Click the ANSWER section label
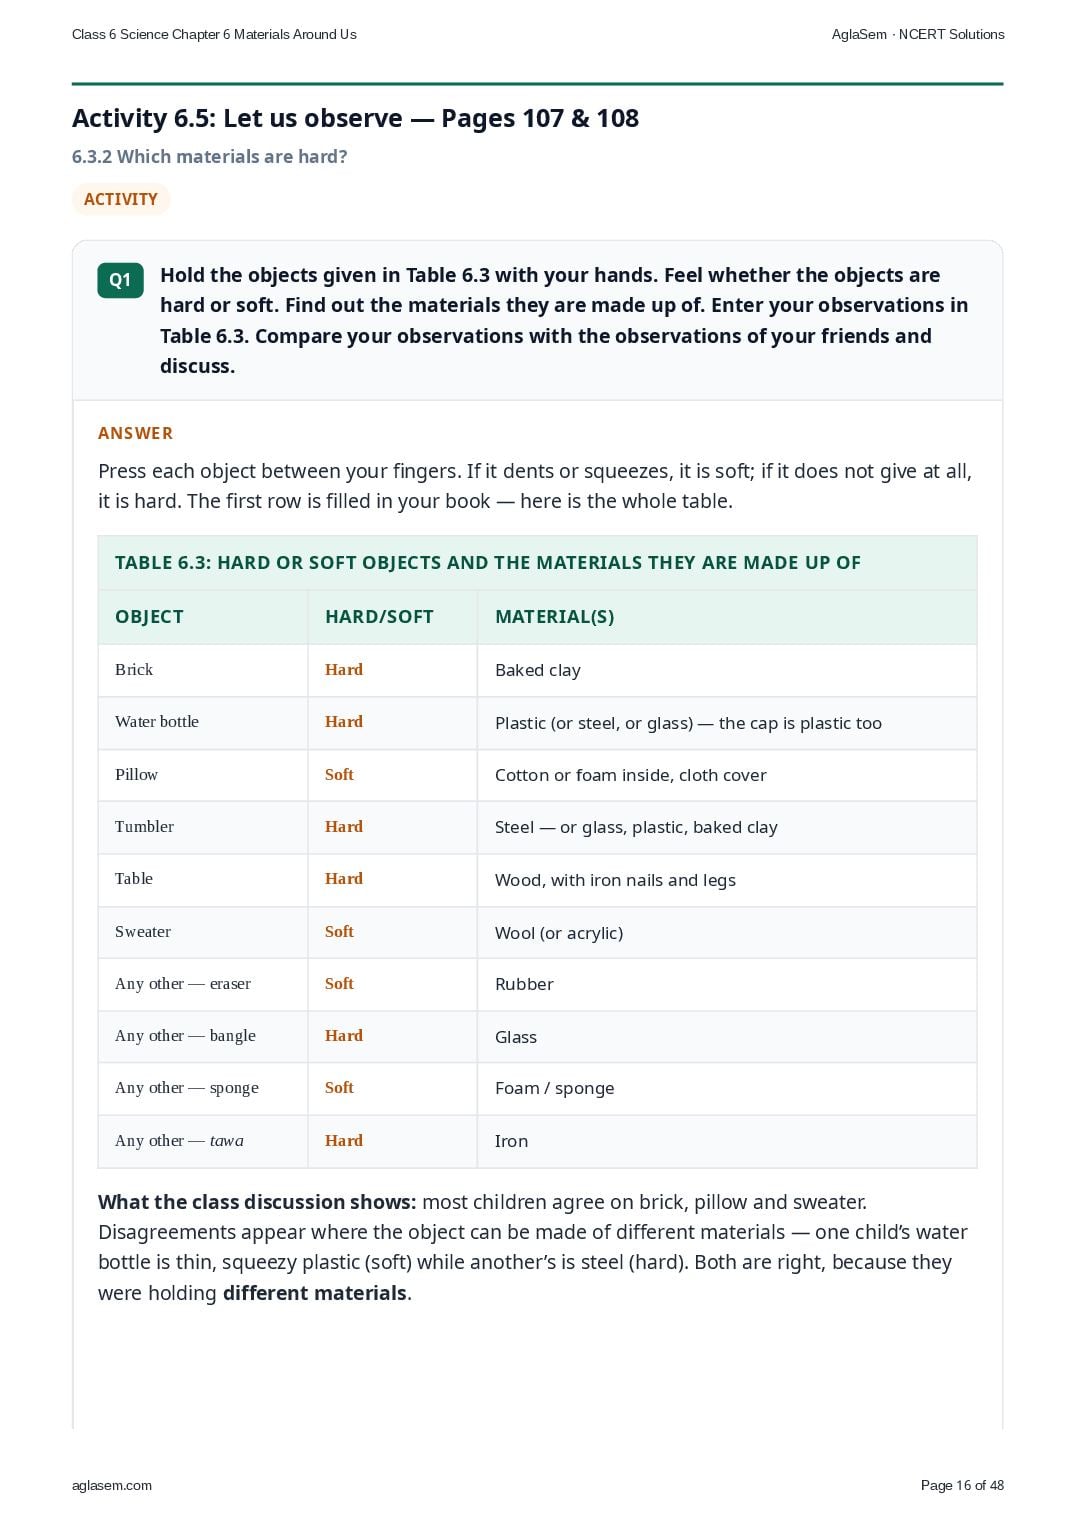The image size is (1076, 1522). tap(135, 433)
